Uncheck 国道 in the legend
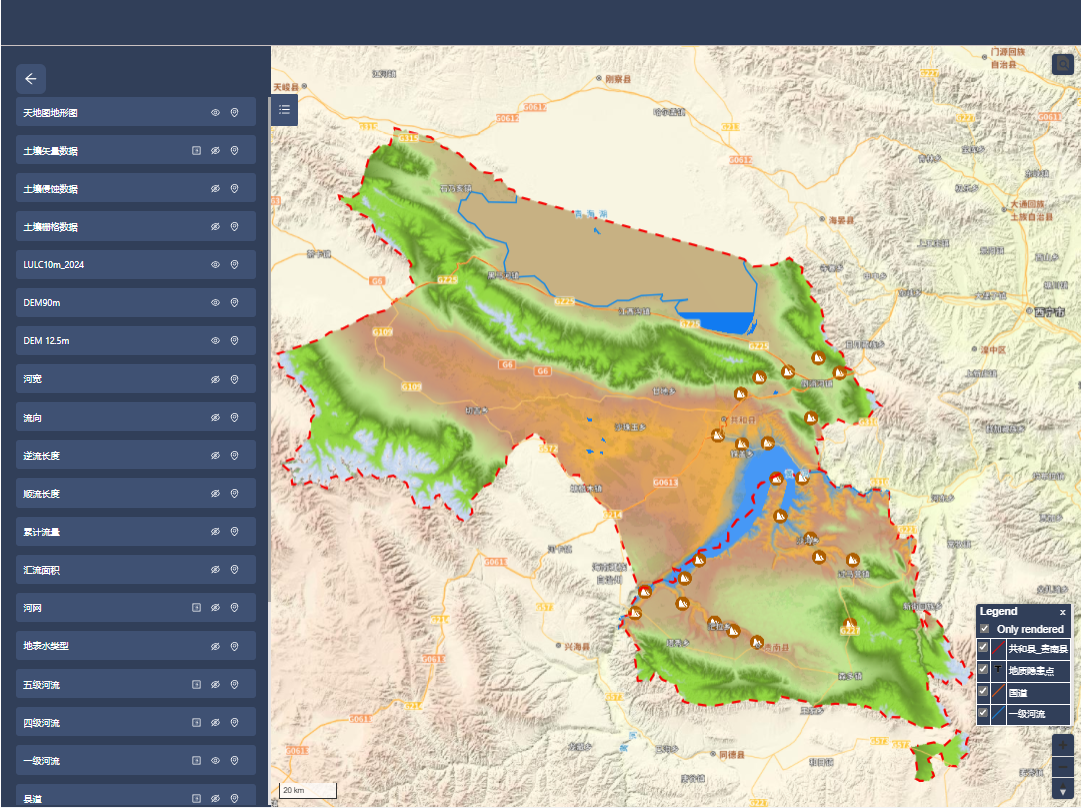Image resolution: width=1081 pixels, height=808 pixels. (984, 692)
